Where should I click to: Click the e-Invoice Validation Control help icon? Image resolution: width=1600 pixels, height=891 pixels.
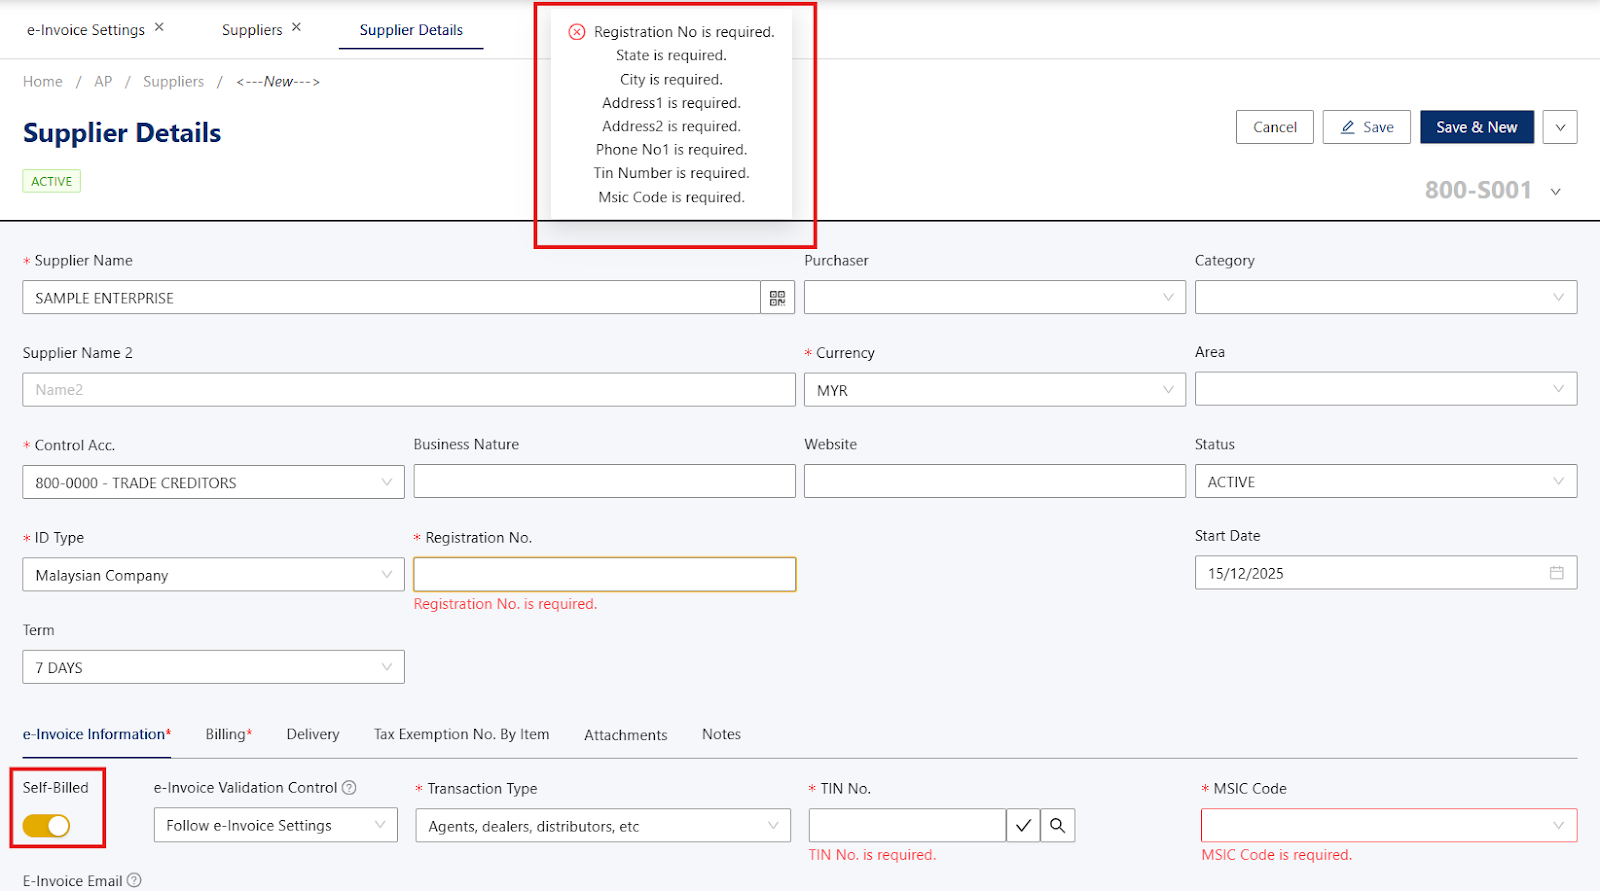(349, 788)
